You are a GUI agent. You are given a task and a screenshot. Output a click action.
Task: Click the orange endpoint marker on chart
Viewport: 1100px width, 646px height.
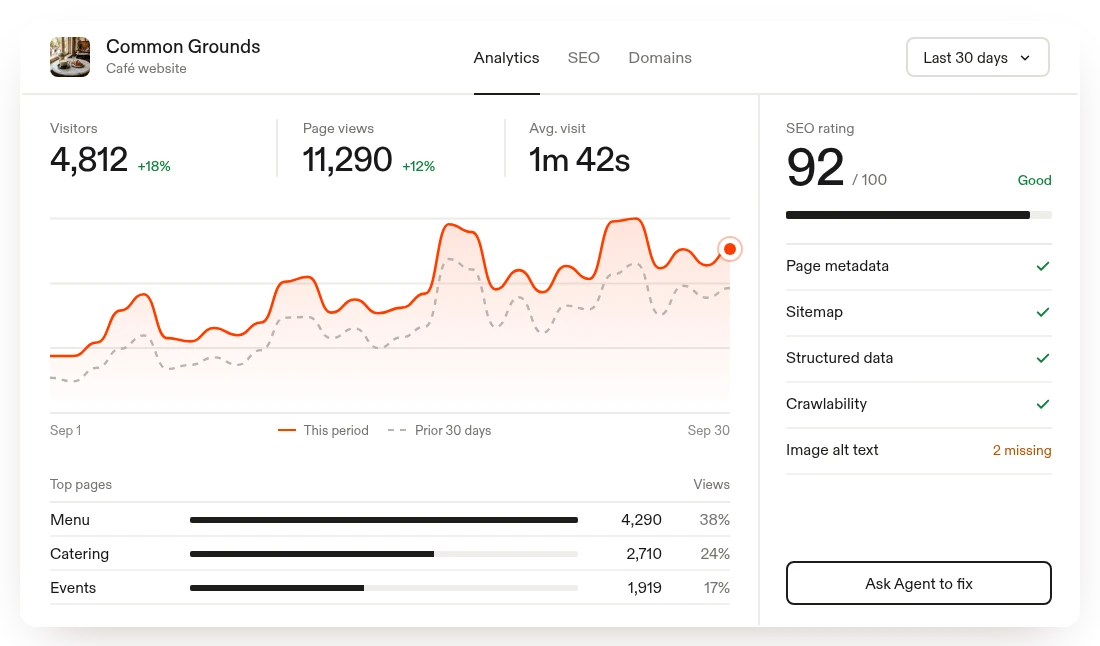click(x=730, y=249)
